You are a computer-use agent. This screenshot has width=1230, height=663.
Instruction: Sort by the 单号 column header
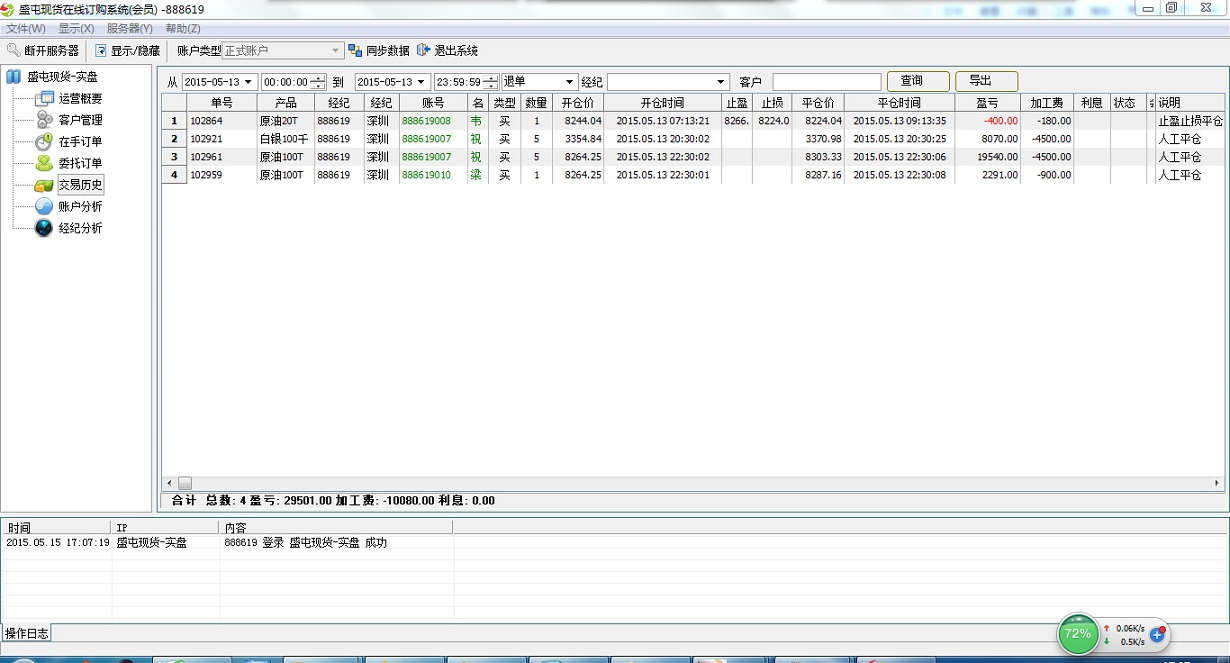(x=222, y=103)
